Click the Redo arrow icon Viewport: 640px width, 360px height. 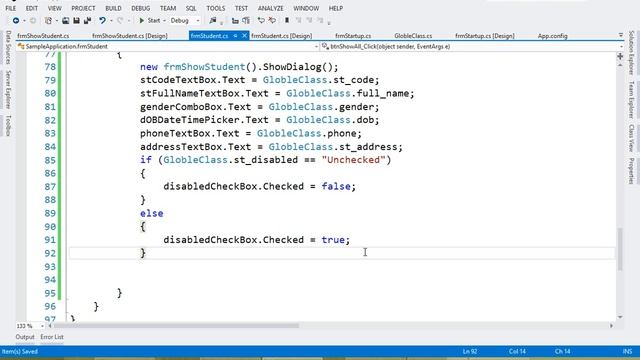(120, 20)
